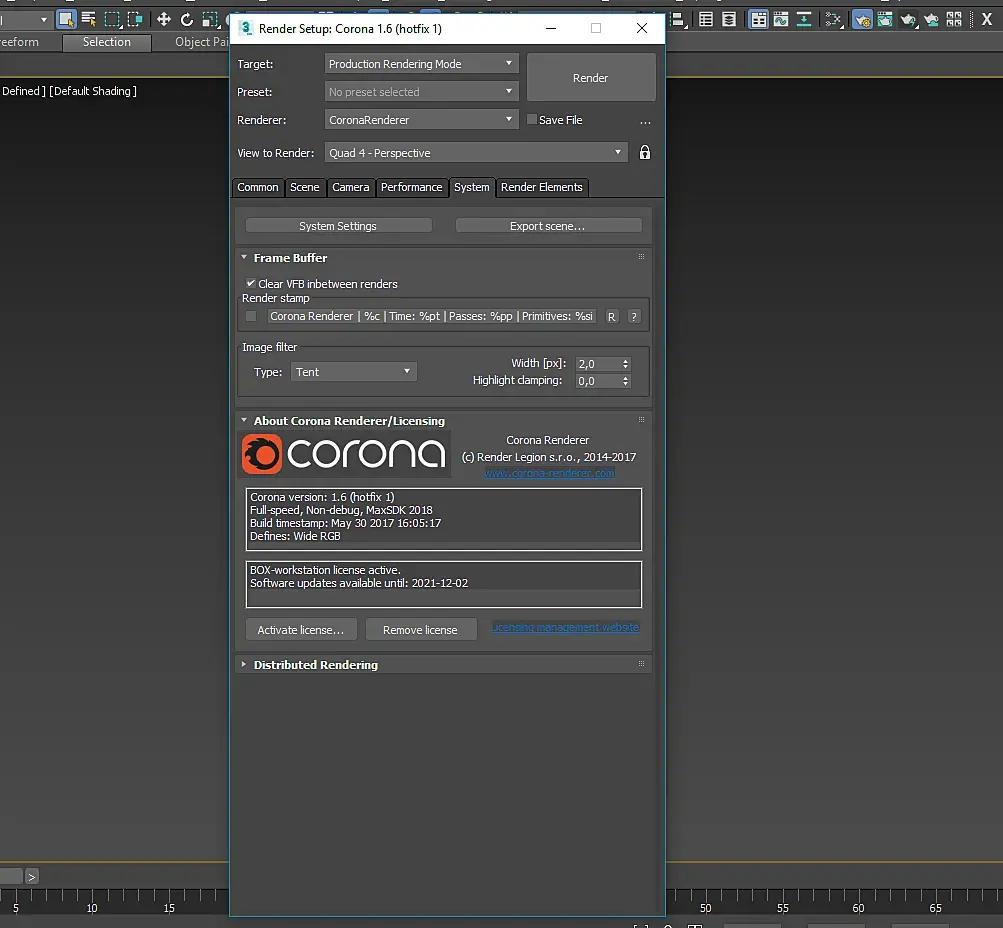Open the www.corona-renderer.com link
This screenshot has width=1003, height=928.
(549, 473)
